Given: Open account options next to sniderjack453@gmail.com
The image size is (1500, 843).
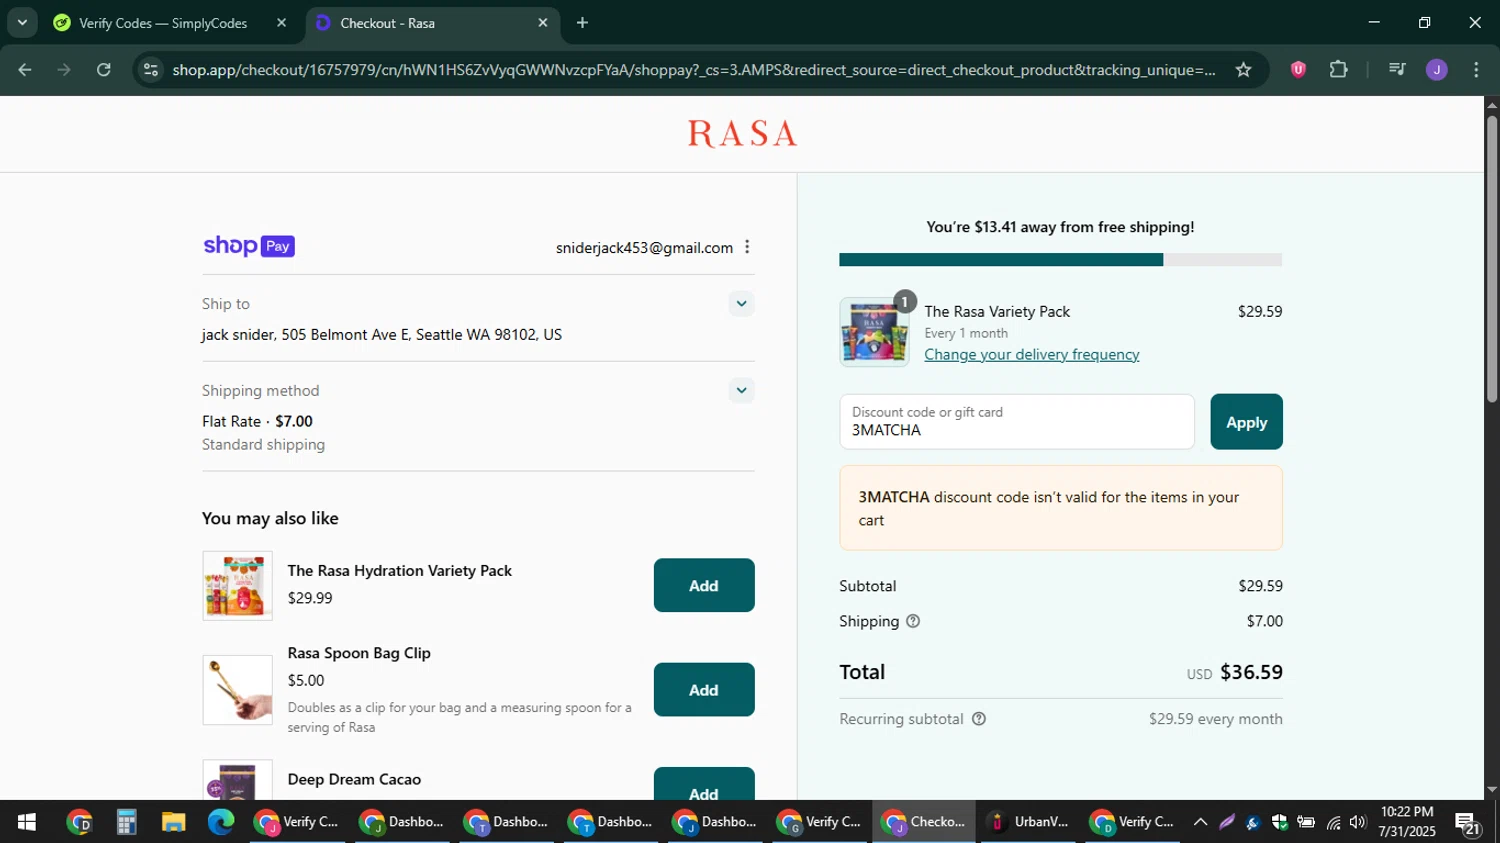Looking at the screenshot, I should tap(747, 247).
